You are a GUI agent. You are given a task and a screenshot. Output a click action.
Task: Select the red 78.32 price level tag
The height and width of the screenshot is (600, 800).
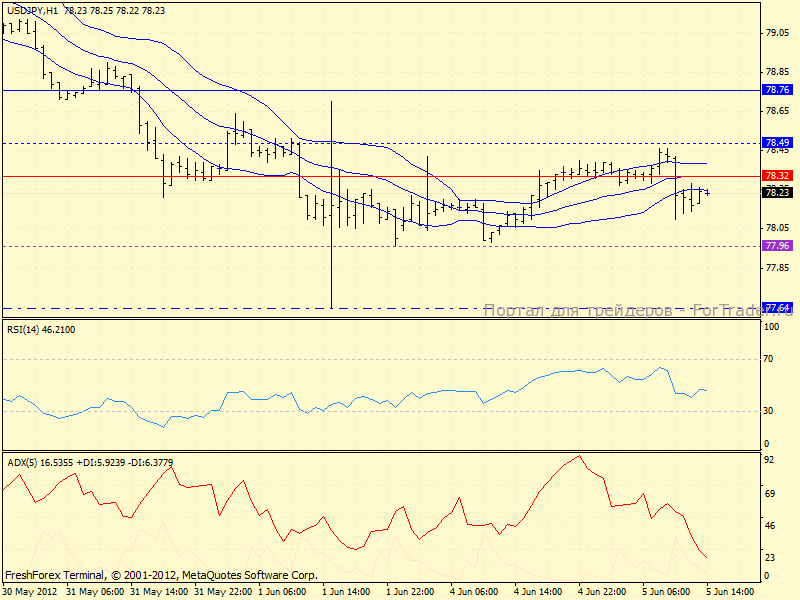point(777,176)
